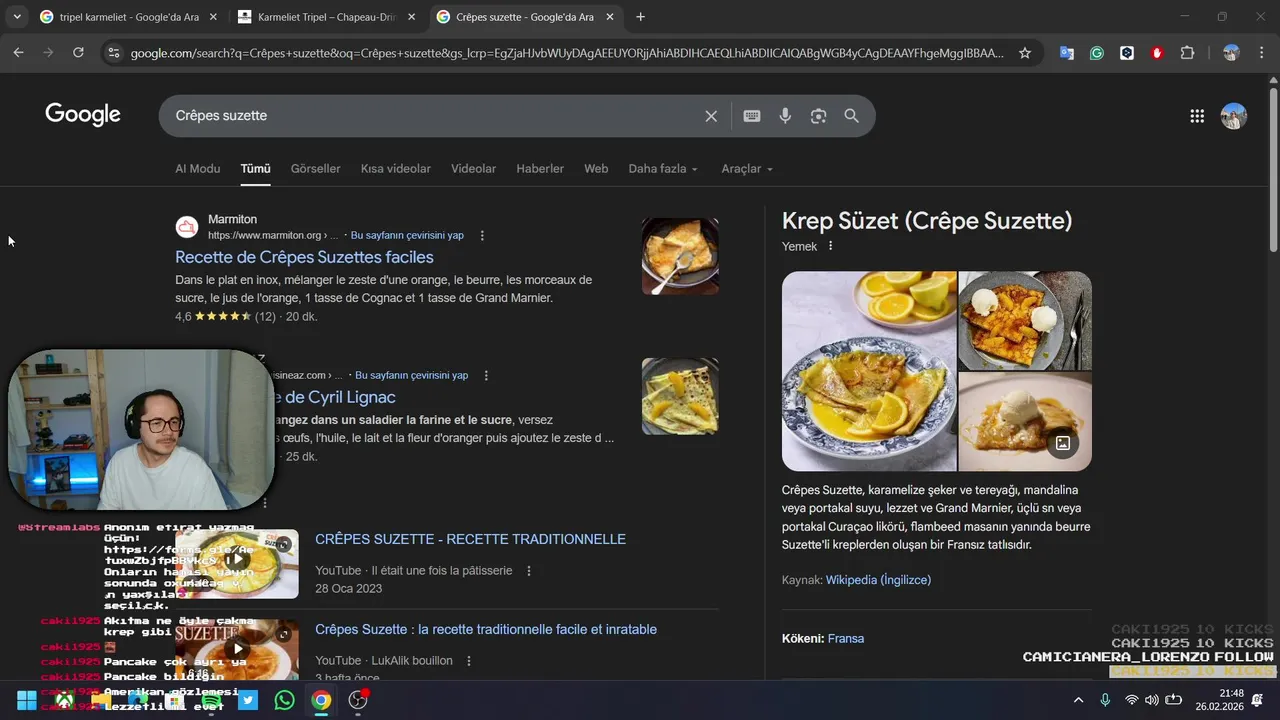Screen dimensions: 1280x720
Task: Open more options beside Yemek label
Action: pyautogui.click(x=830, y=246)
